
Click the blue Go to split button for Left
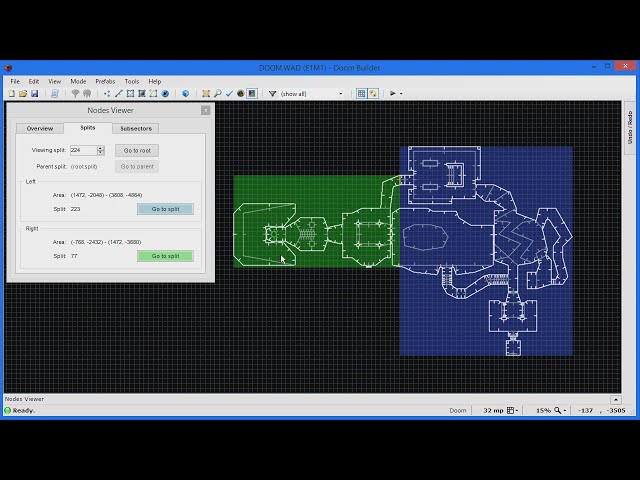click(165, 209)
